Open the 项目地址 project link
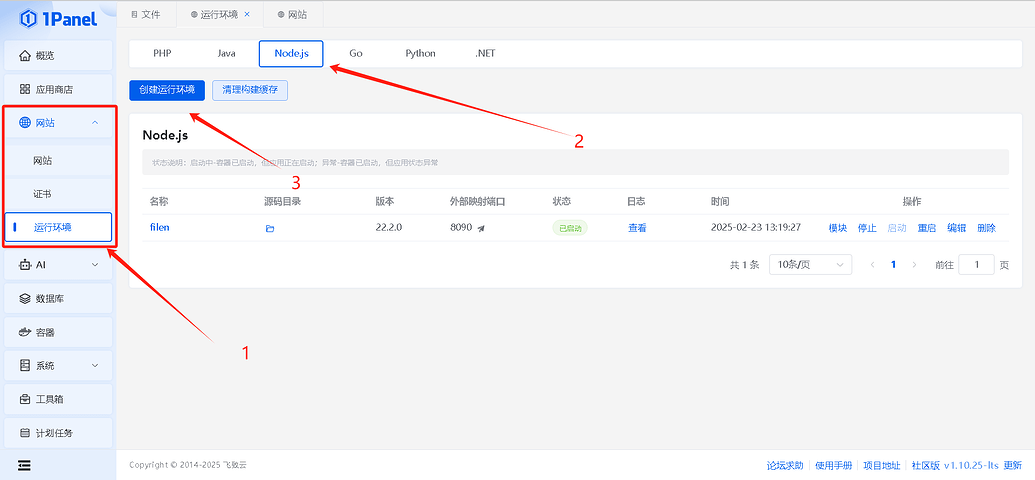The width and height of the screenshot is (1035, 480). 882,465
